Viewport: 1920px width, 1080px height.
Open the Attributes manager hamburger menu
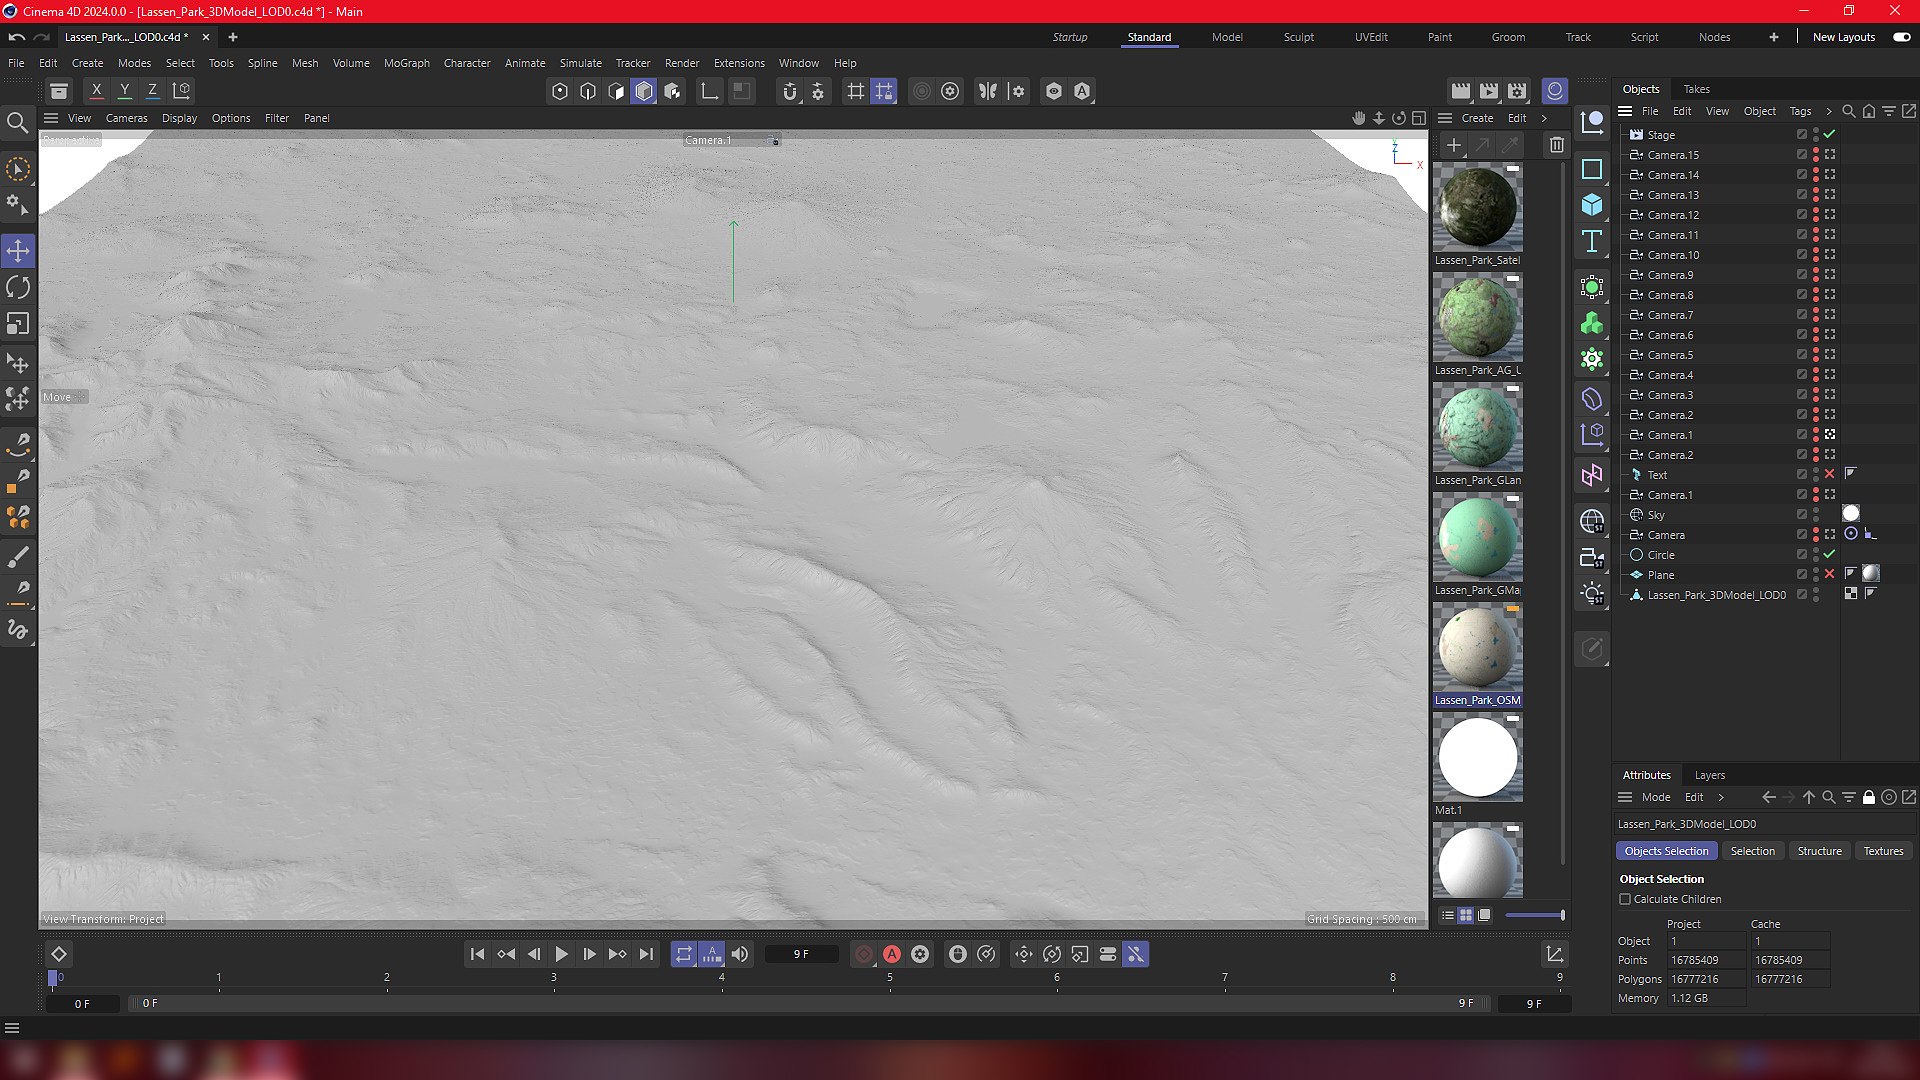click(1625, 797)
